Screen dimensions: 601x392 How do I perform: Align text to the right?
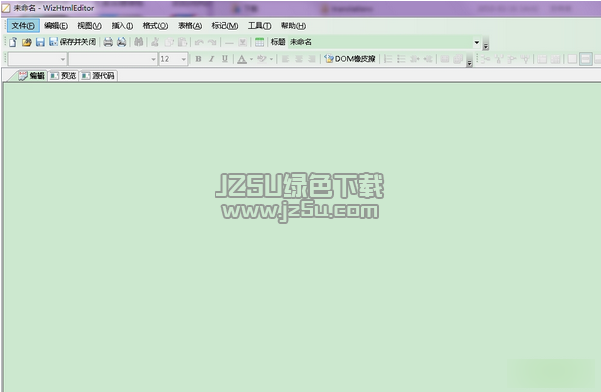(x=312, y=59)
